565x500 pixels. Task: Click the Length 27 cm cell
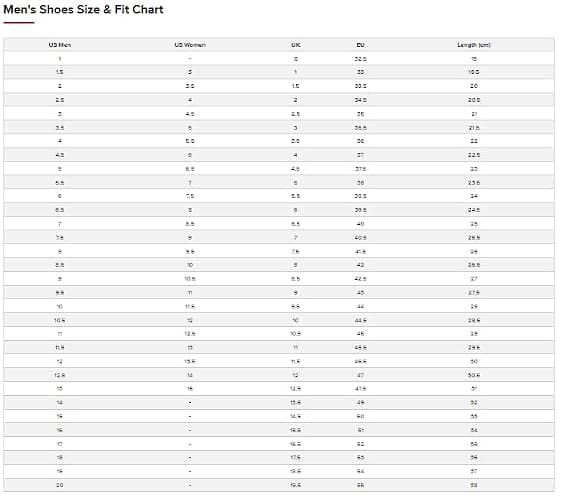click(474, 279)
